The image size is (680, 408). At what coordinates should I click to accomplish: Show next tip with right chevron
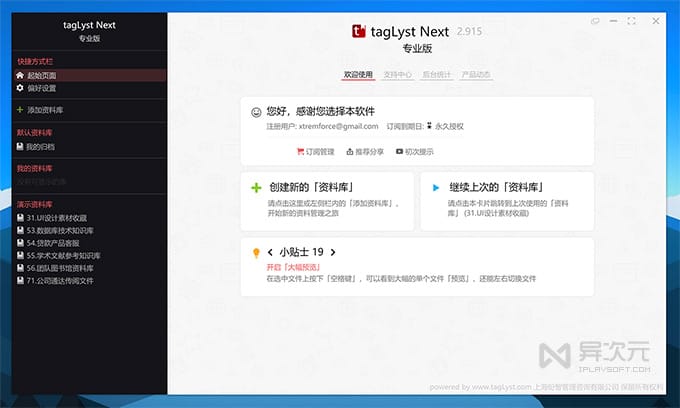point(333,252)
